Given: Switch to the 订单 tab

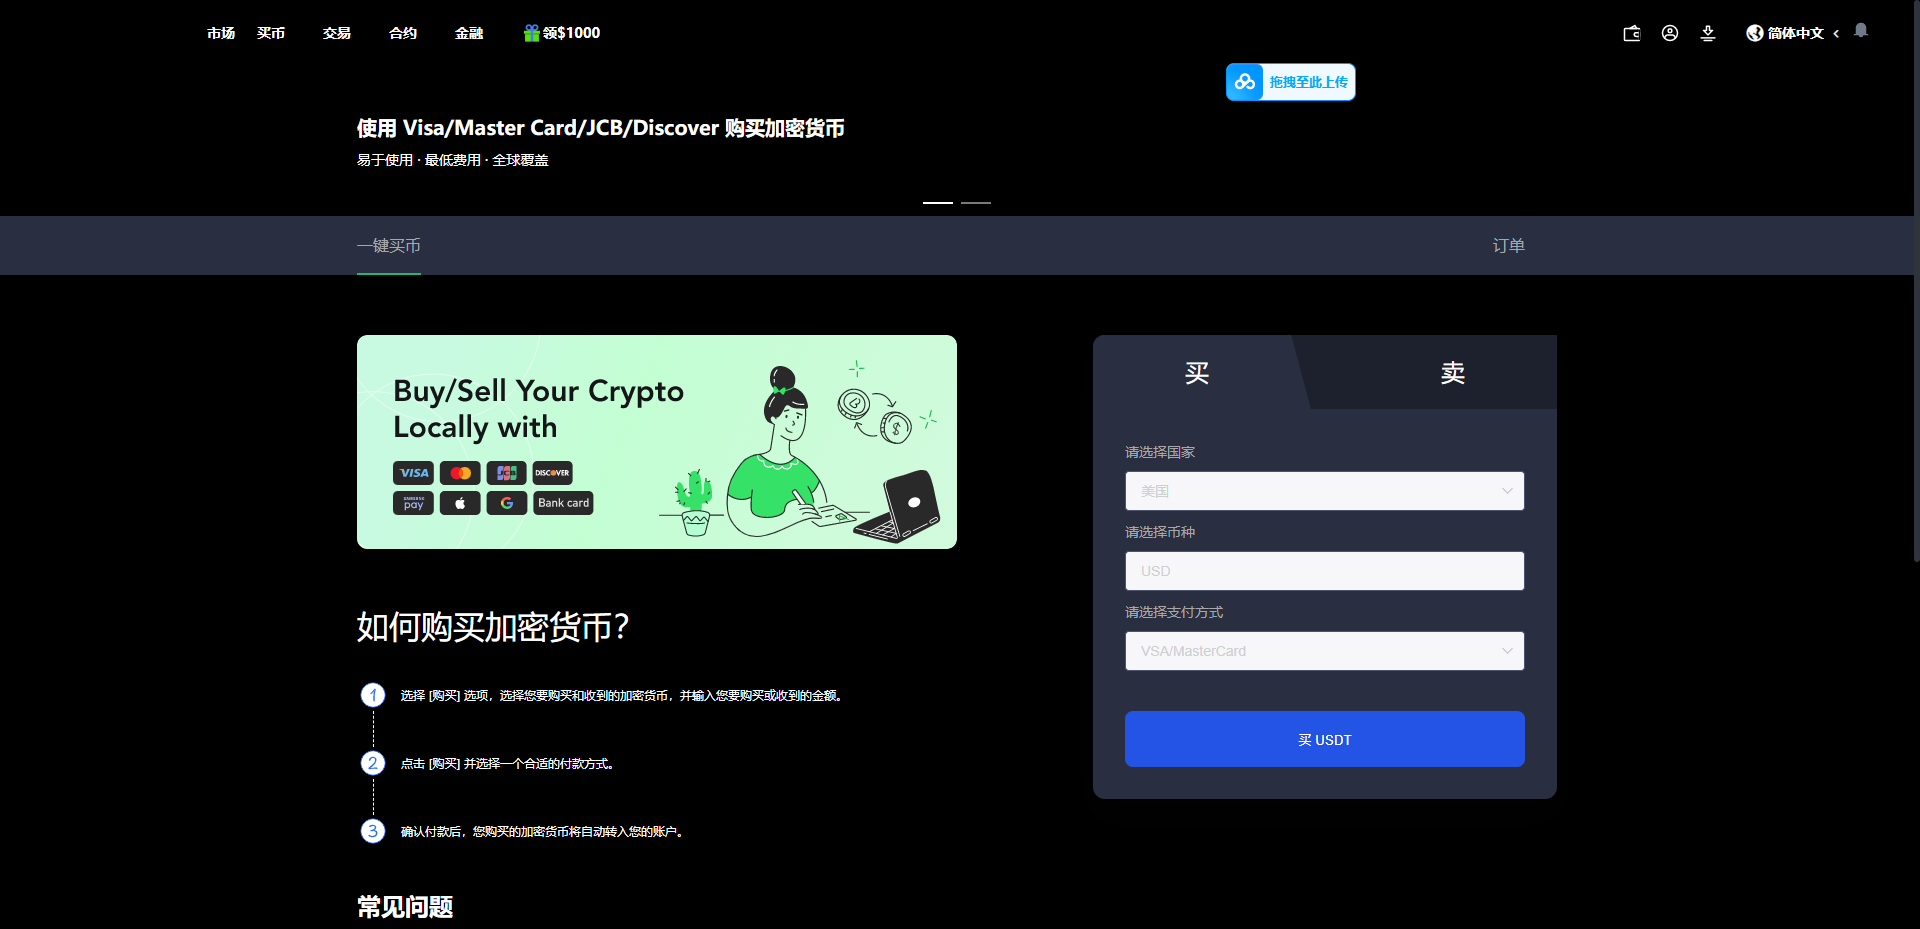Looking at the screenshot, I should pos(1508,245).
